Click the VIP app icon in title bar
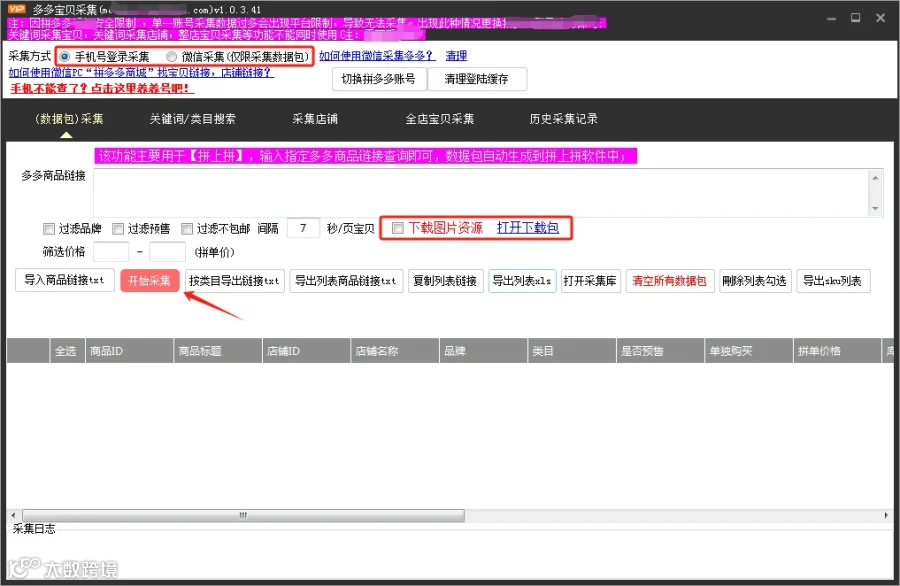The width and height of the screenshot is (900, 586). pos(17,9)
